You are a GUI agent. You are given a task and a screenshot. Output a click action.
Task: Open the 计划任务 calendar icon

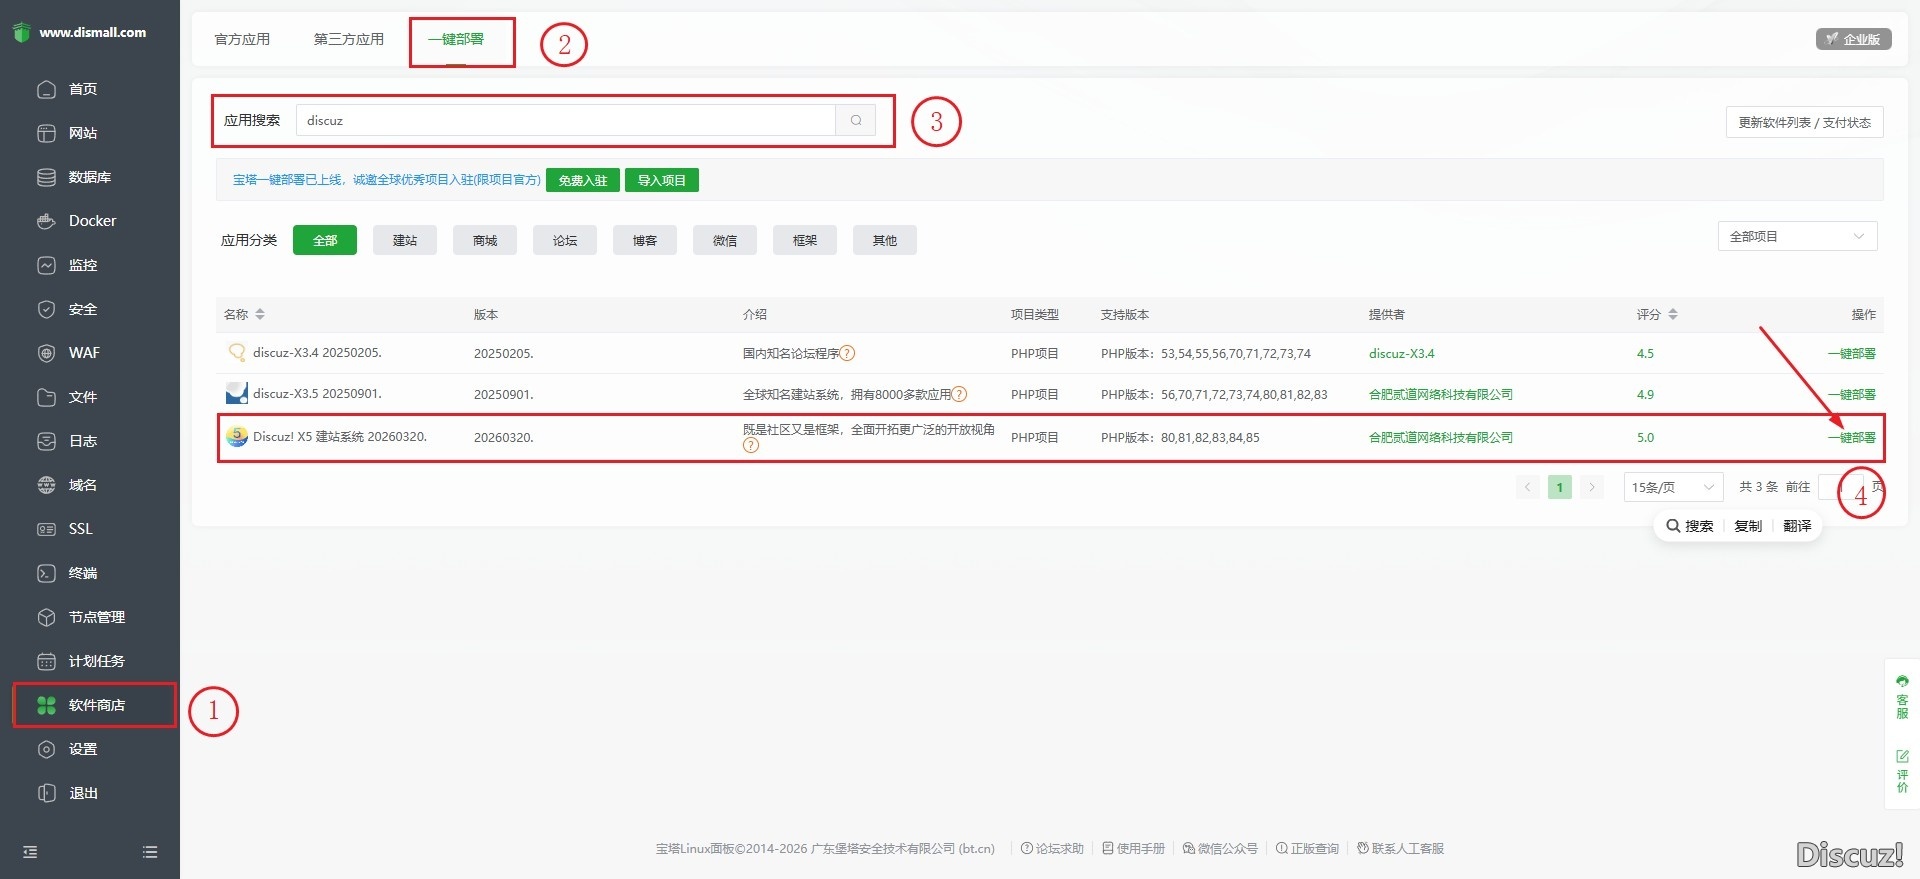[x=46, y=661]
